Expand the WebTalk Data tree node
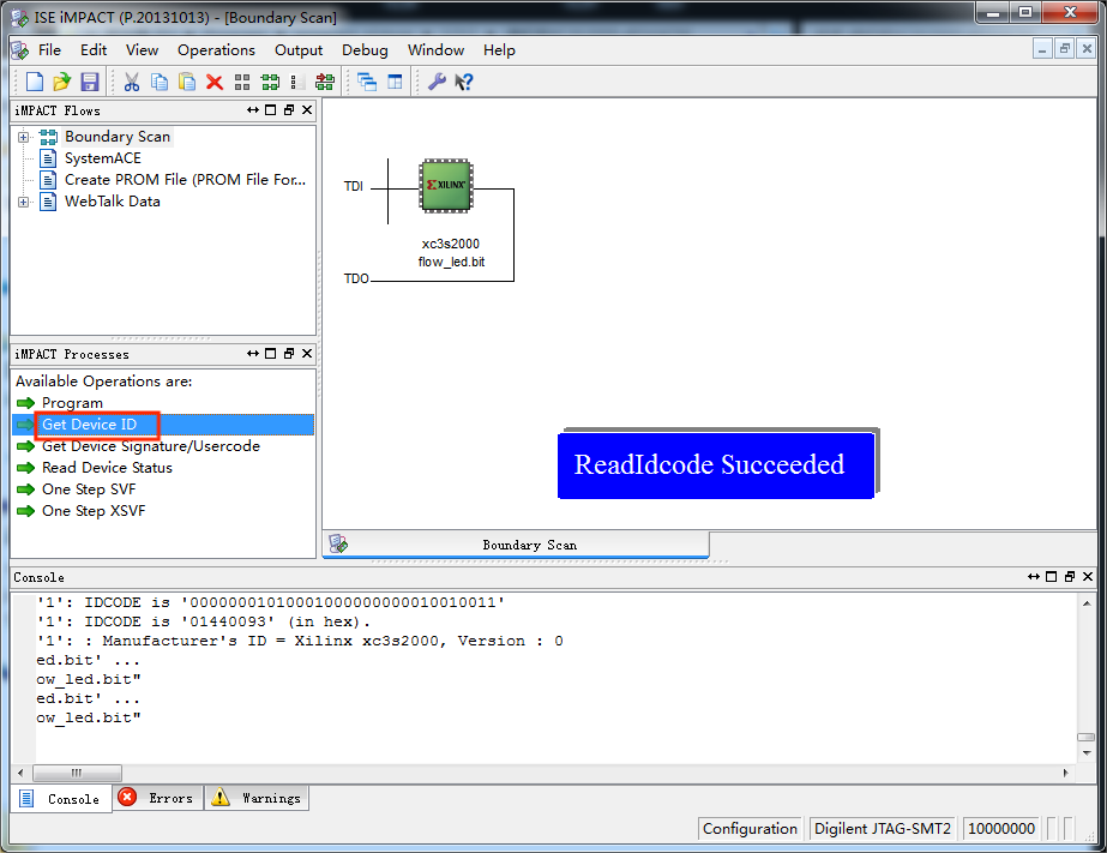The width and height of the screenshot is (1108, 854). tap(23, 202)
